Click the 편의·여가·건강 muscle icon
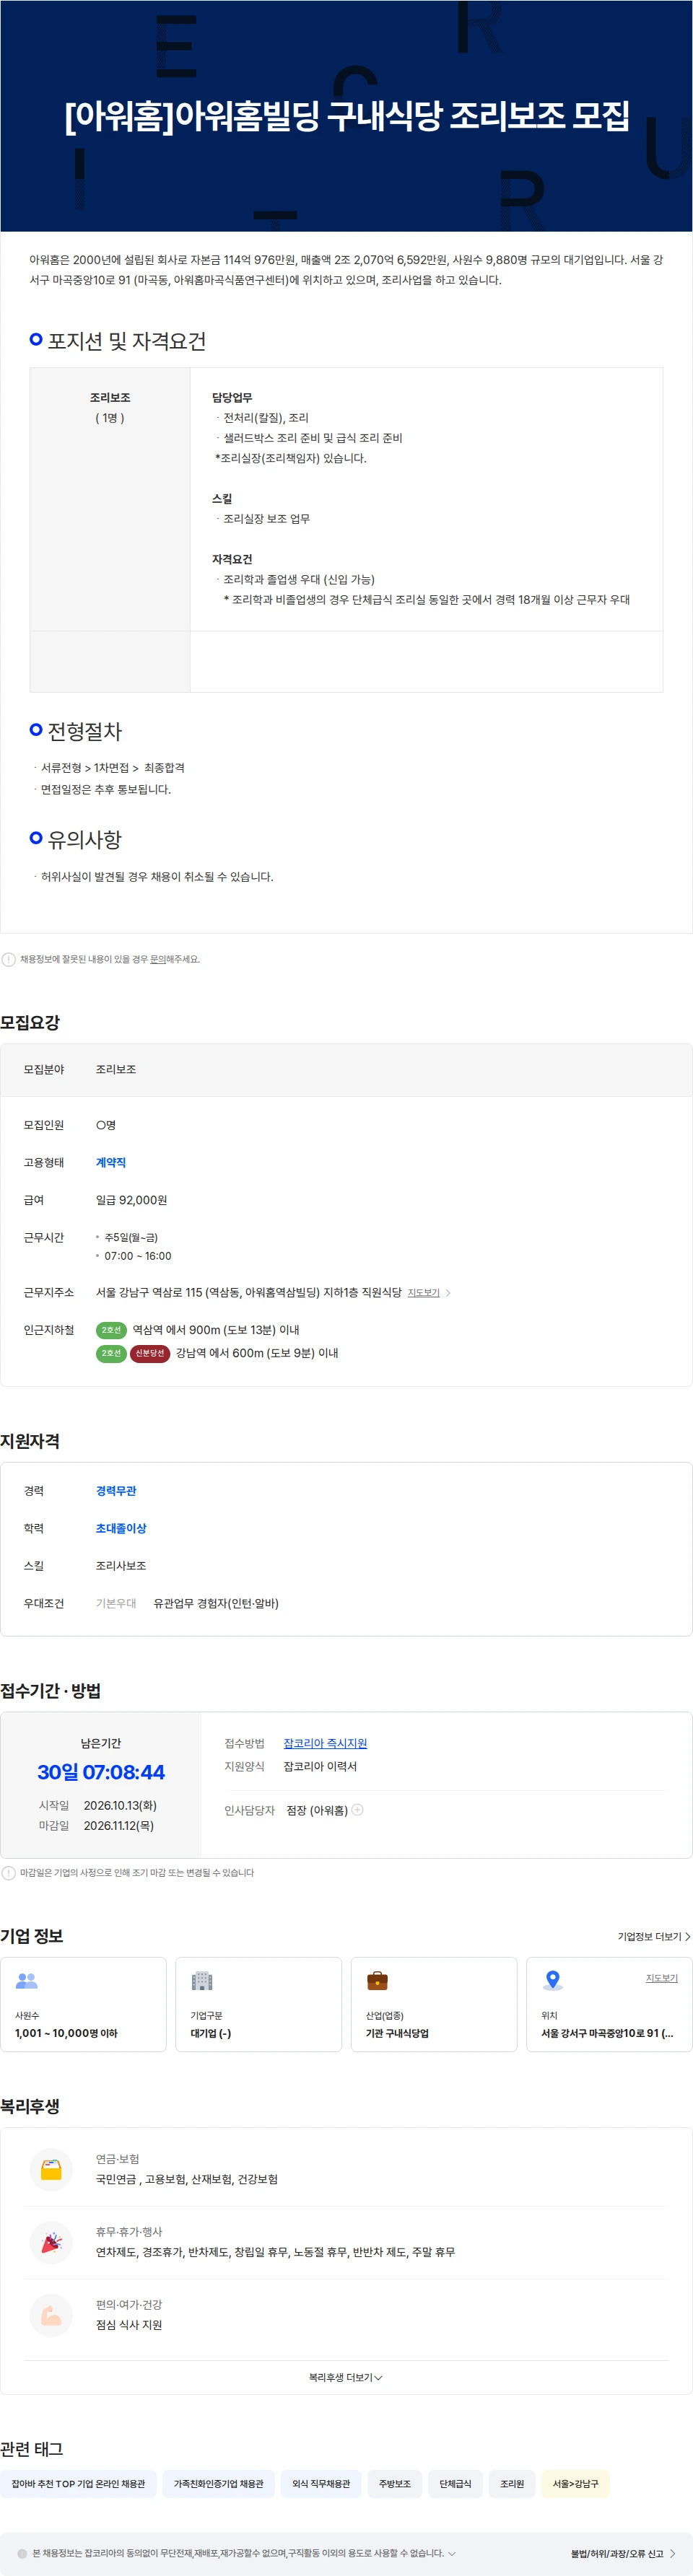This screenshot has height=2576, width=693. tap(51, 2315)
